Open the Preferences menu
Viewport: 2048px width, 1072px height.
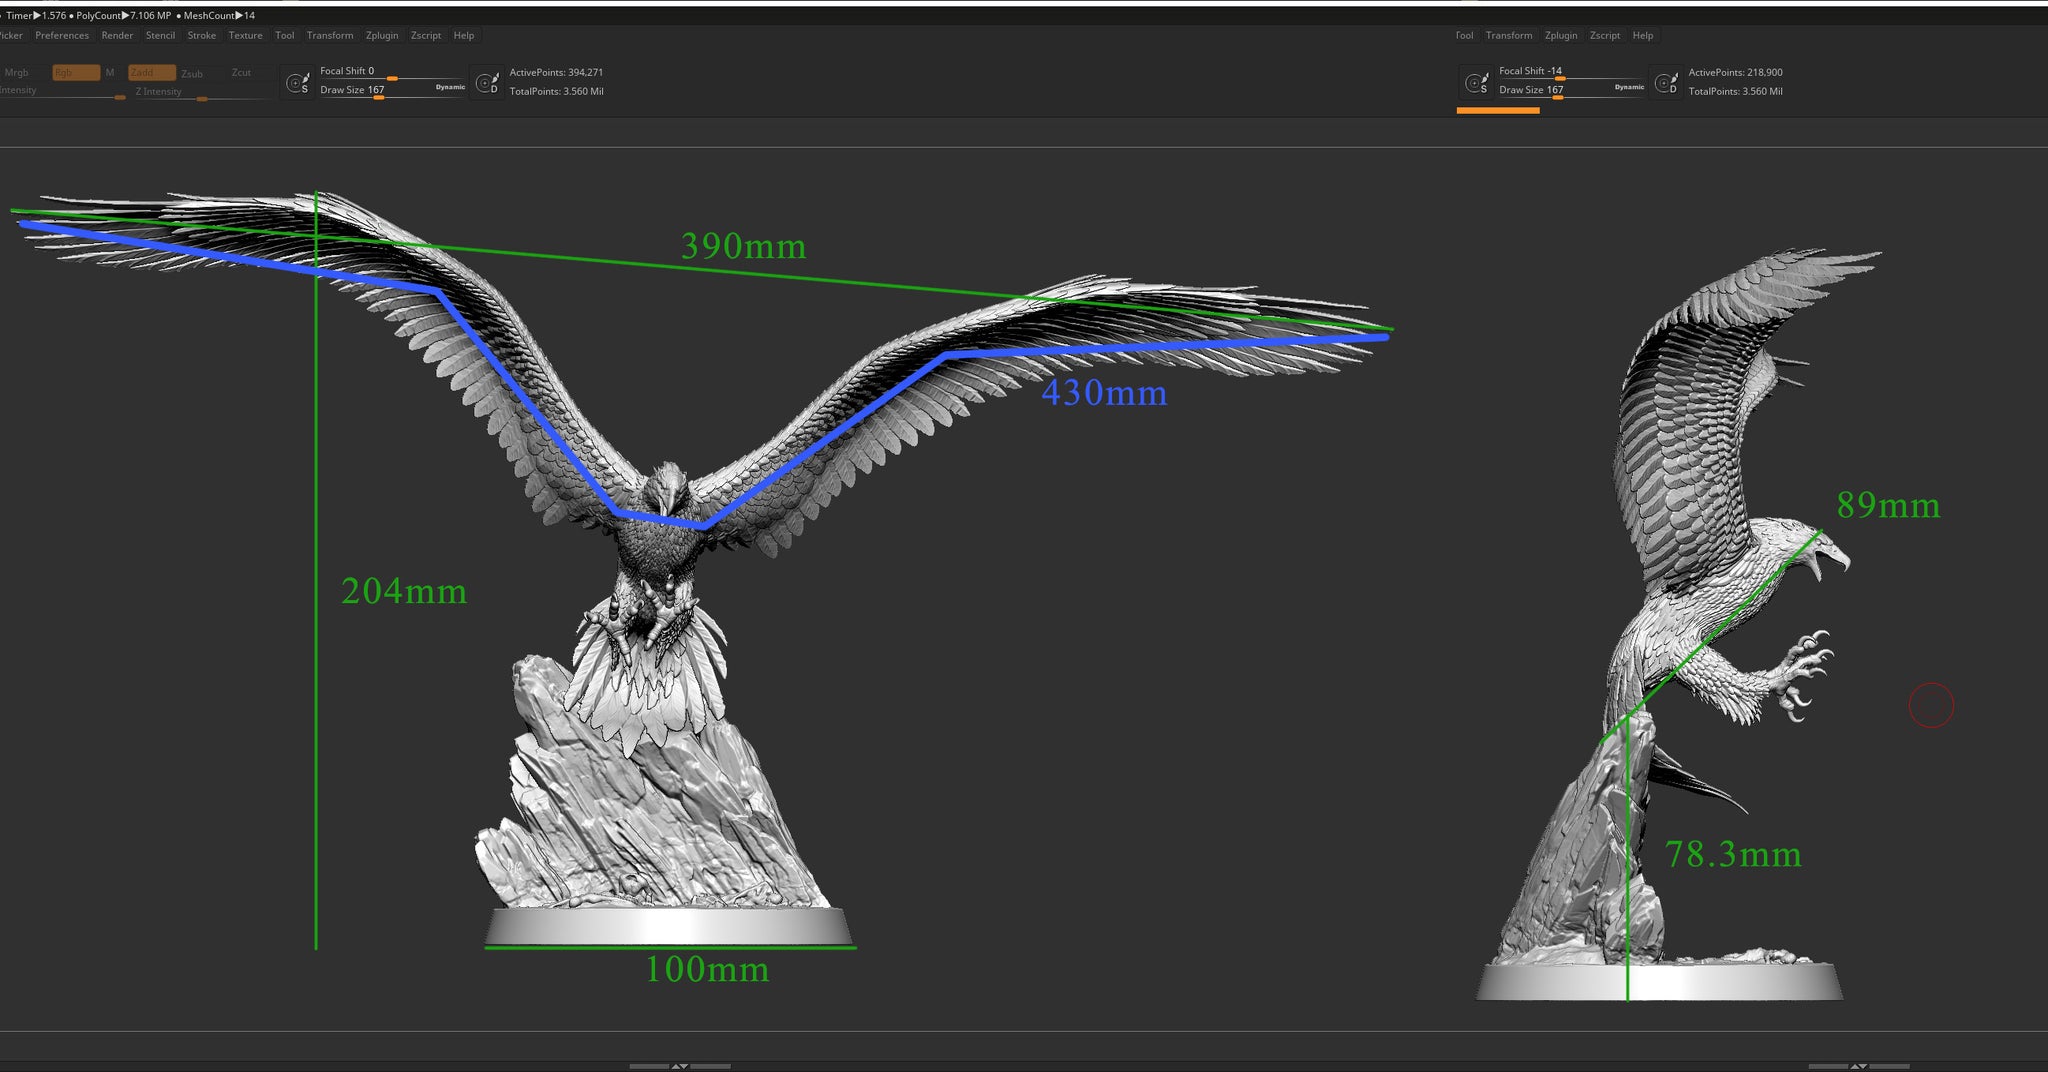tap(62, 36)
